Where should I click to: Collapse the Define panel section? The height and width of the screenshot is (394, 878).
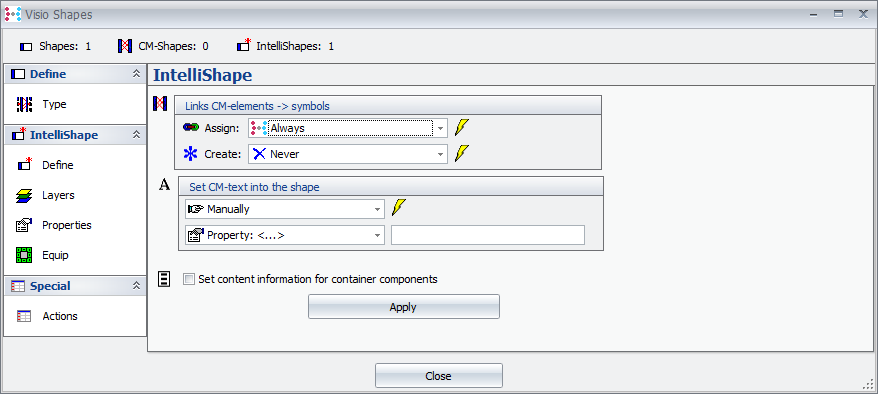(x=136, y=74)
